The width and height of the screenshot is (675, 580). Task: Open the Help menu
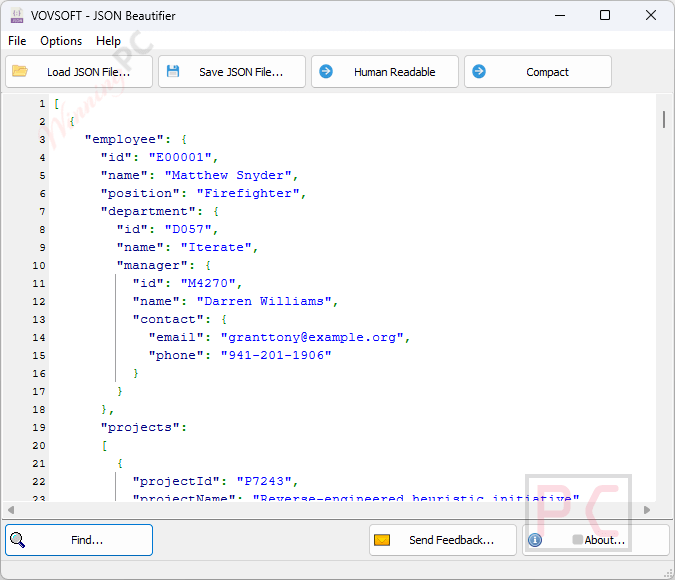click(x=108, y=41)
